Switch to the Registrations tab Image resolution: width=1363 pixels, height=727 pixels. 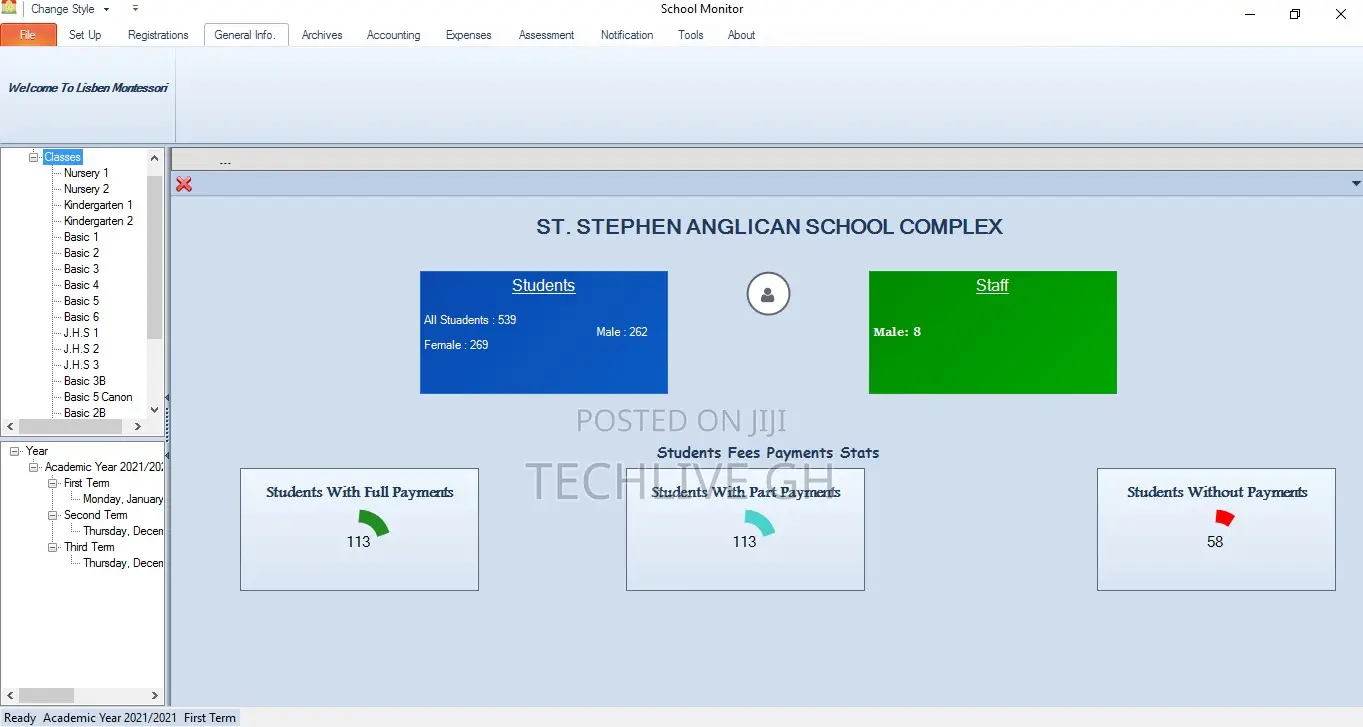click(x=158, y=35)
